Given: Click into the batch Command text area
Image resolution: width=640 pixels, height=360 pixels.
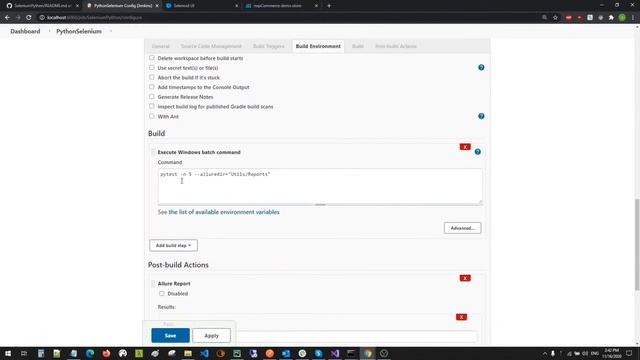Looking at the screenshot, I should click(320, 186).
